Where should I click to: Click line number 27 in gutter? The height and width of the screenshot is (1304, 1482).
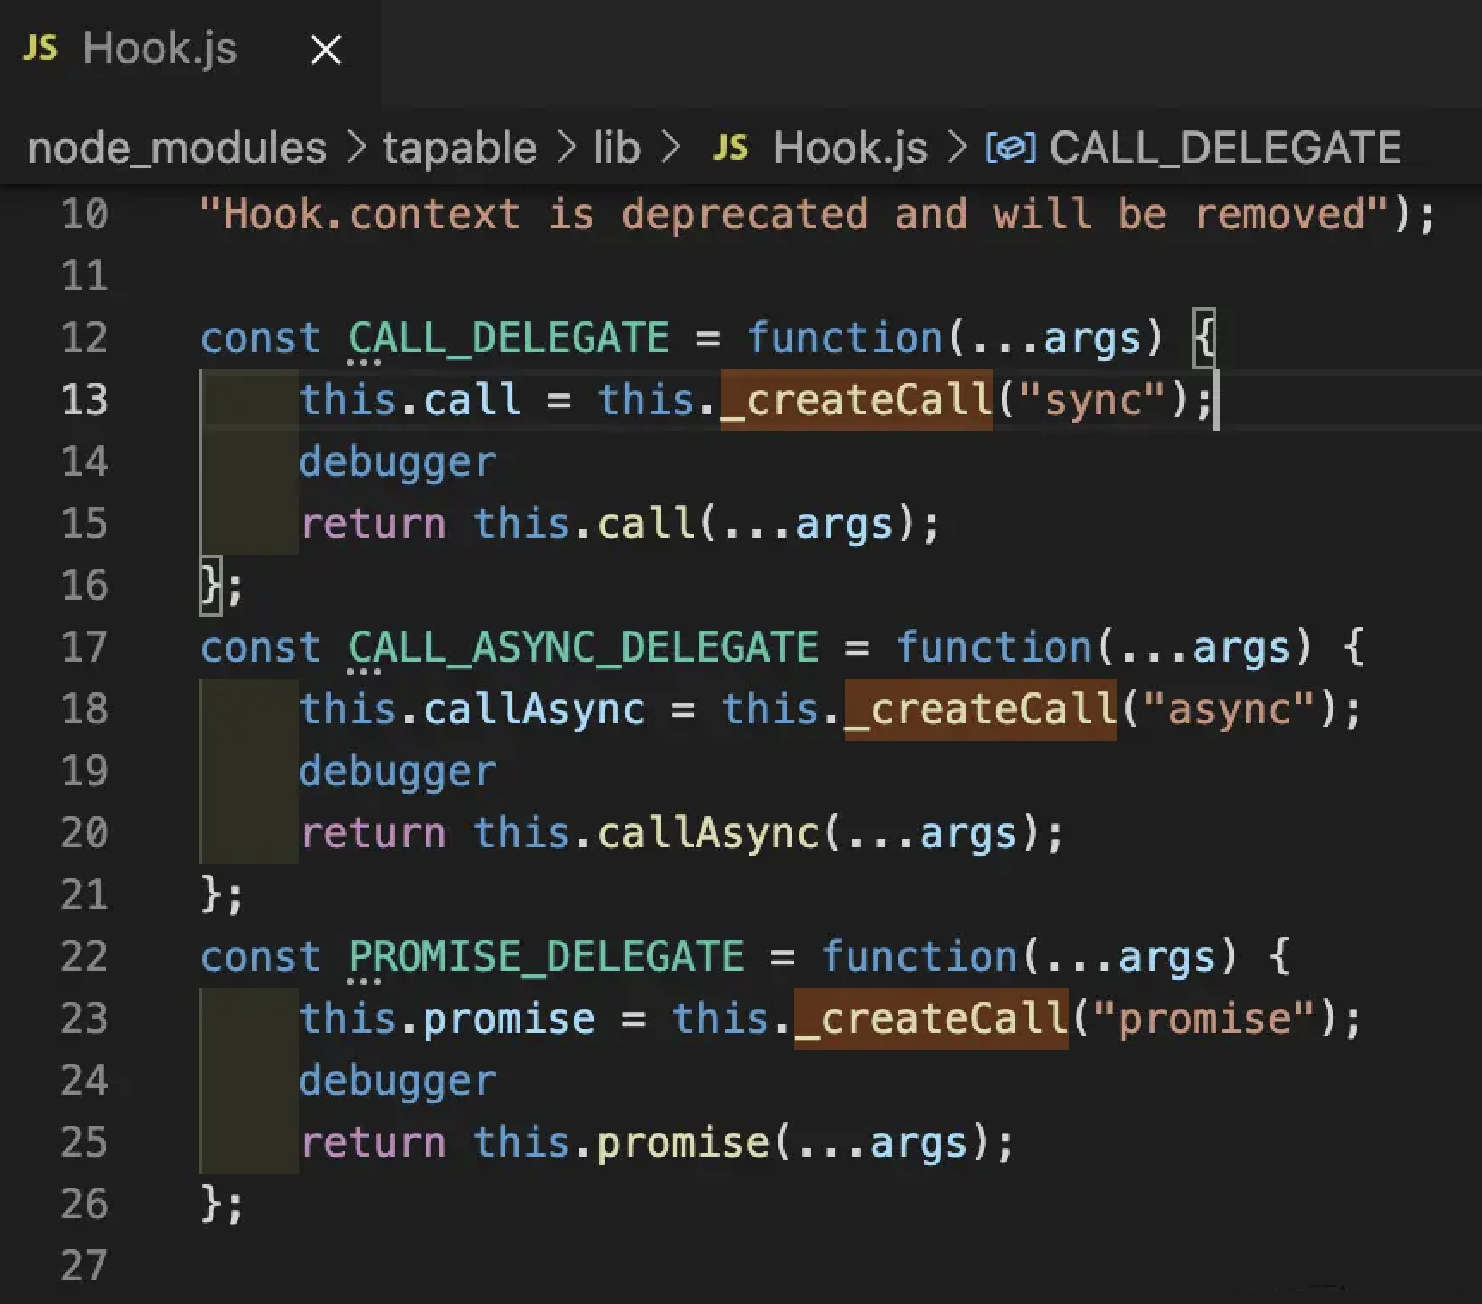pyautogui.click(x=84, y=1266)
